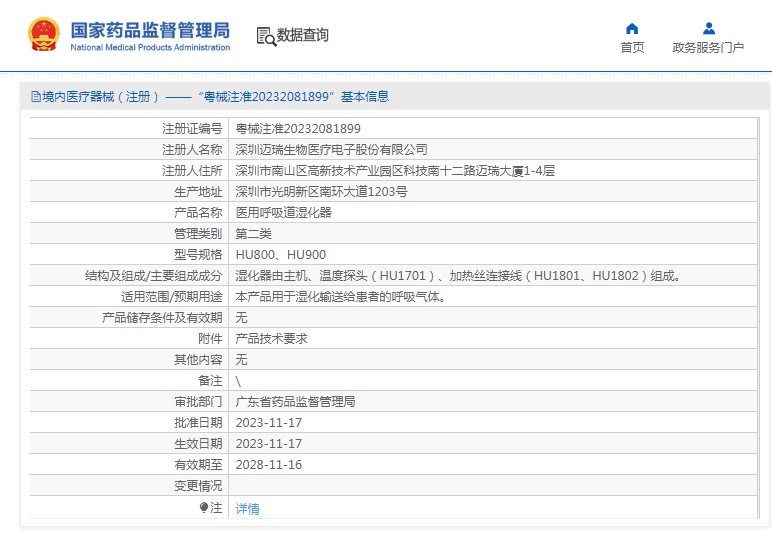Select model spec HU800、HU900
The height and width of the screenshot is (535, 772).
click(x=281, y=254)
